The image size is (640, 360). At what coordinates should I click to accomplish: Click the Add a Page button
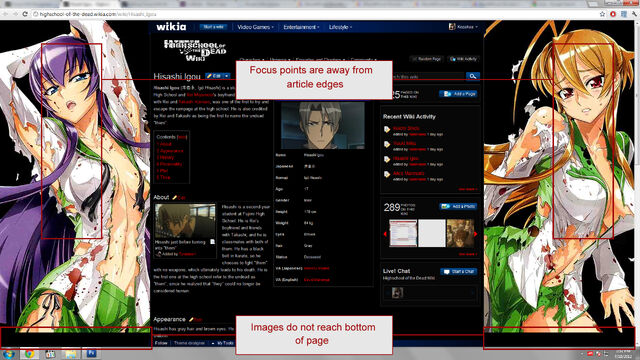click(459, 94)
